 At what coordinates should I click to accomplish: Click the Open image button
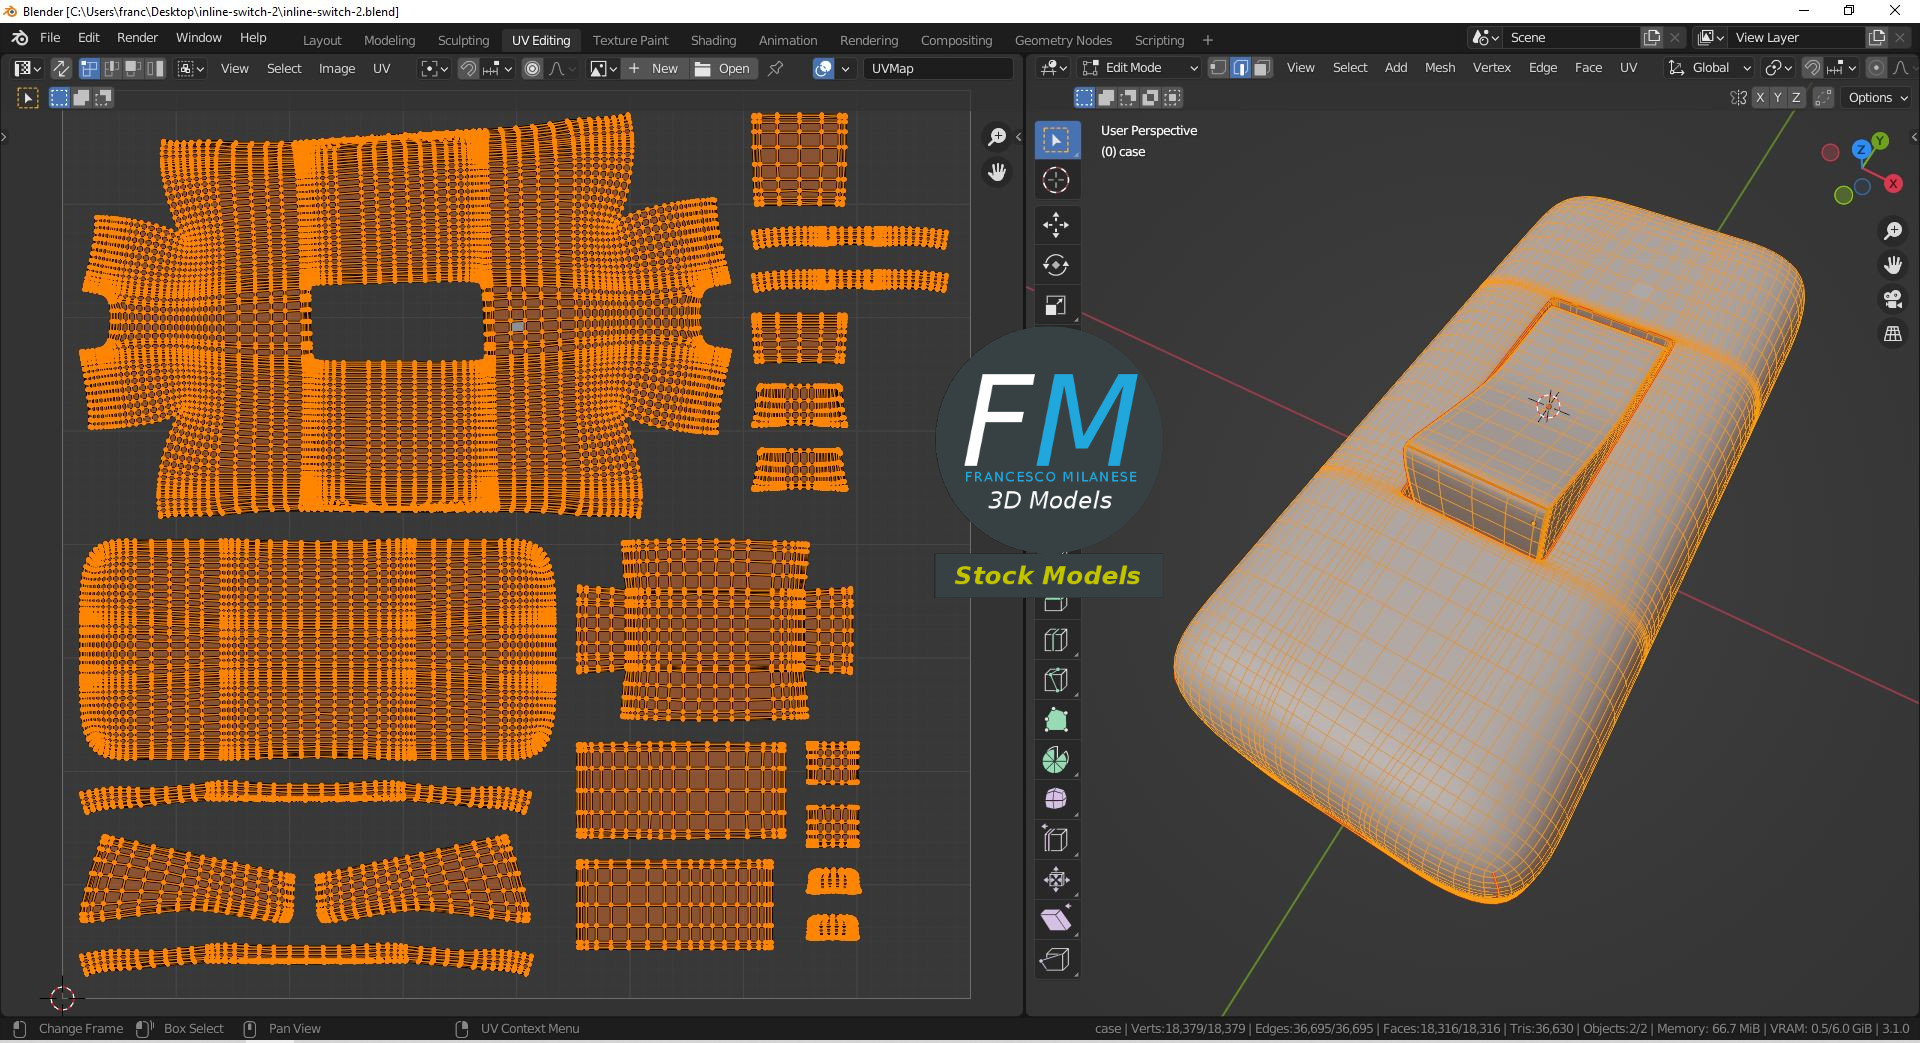pos(723,69)
